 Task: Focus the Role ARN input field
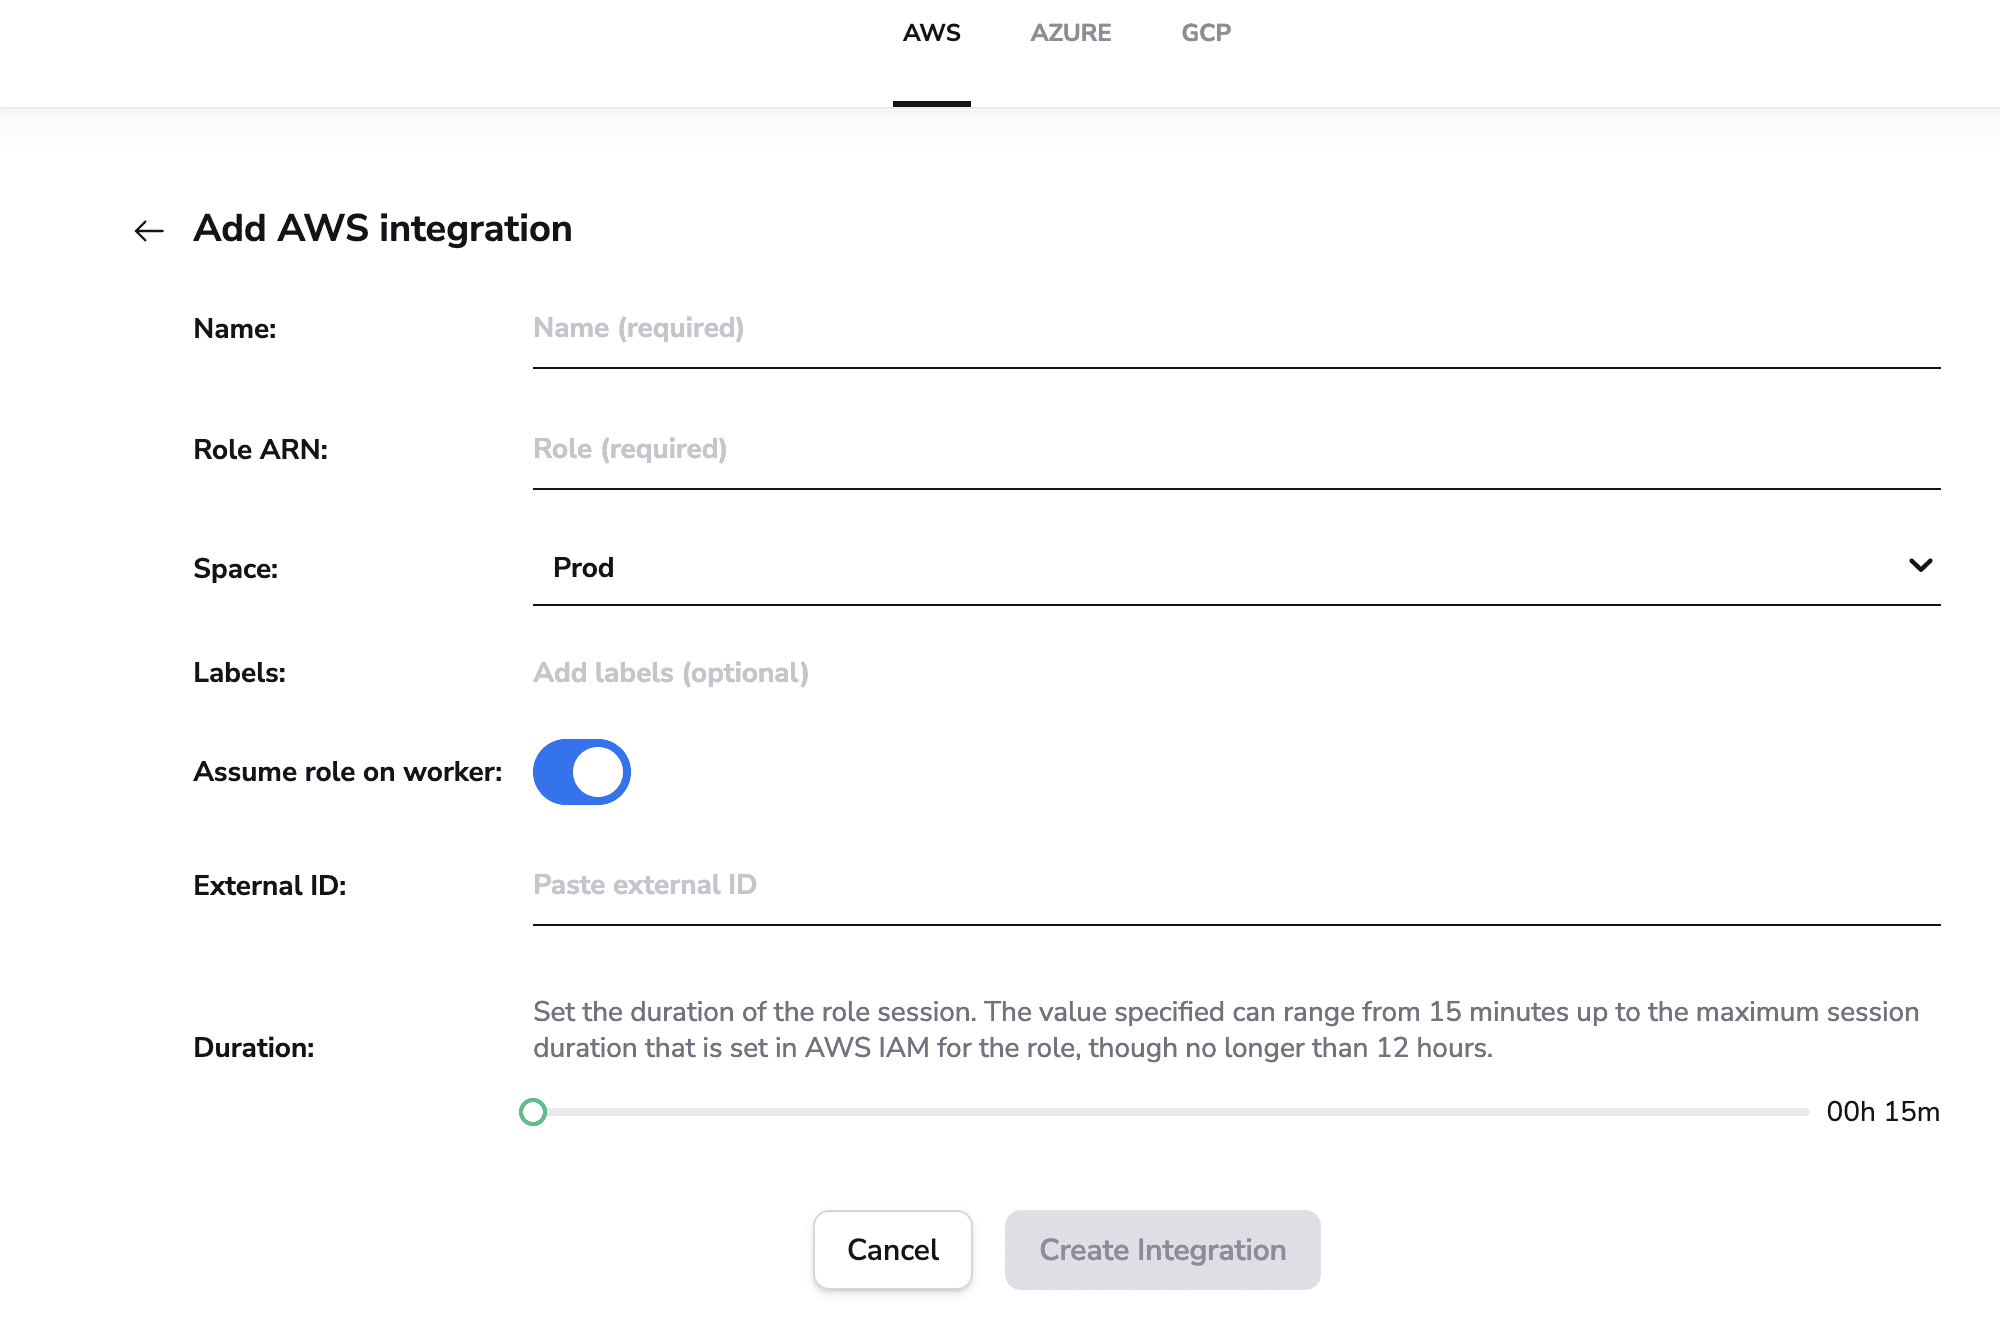point(1236,450)
